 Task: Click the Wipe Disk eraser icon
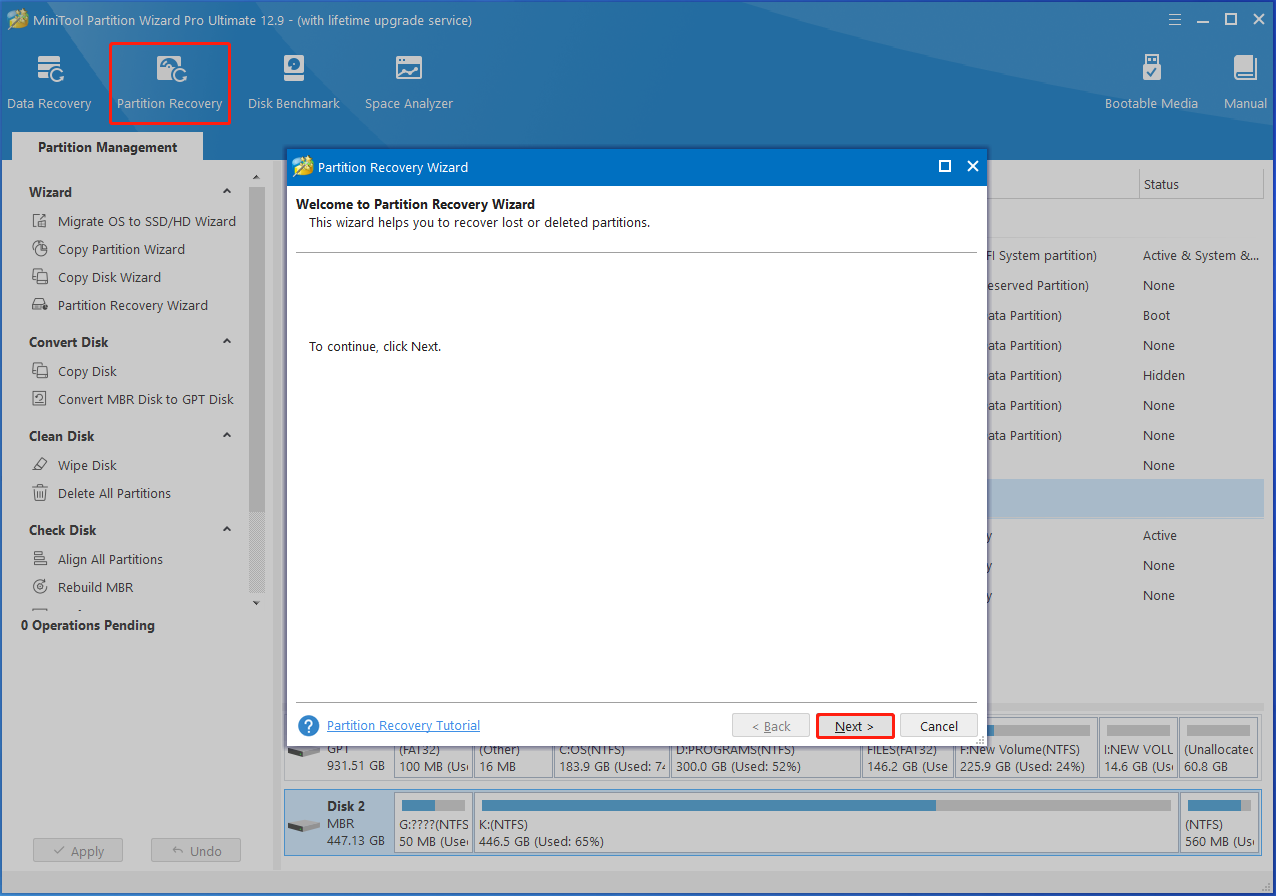coord(40,465)
